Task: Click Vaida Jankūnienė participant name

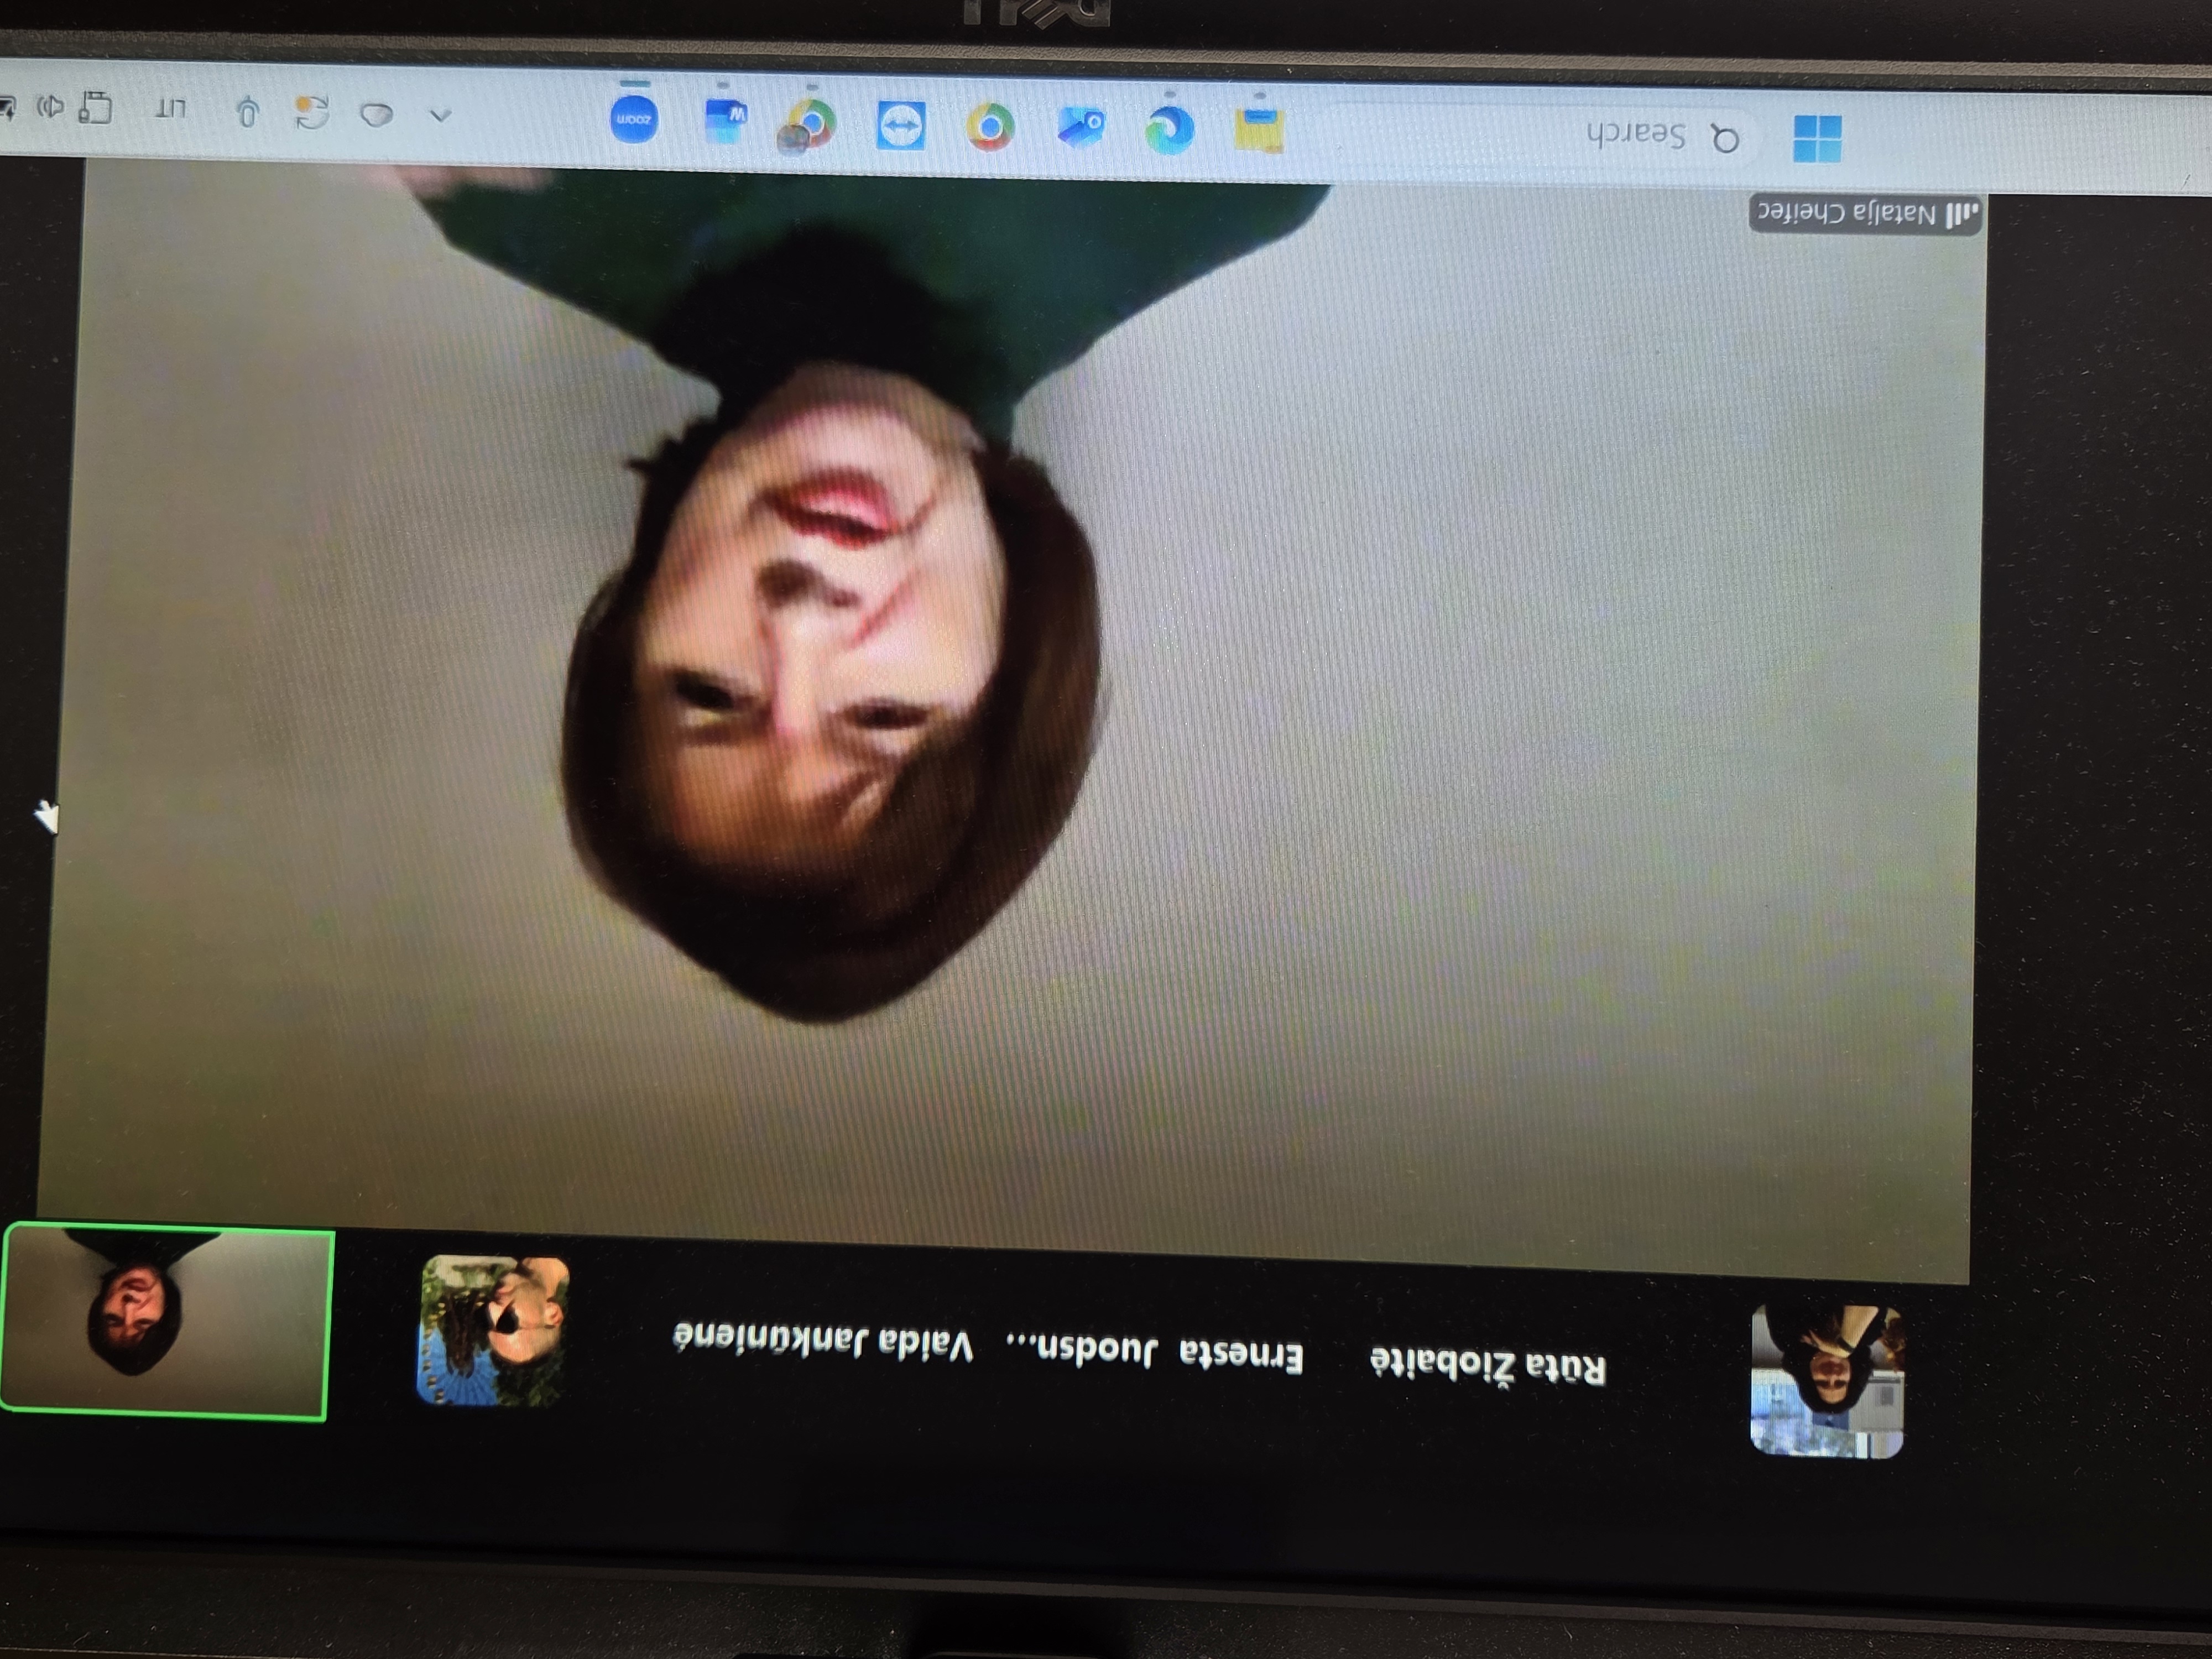Action: [823, 1342]
